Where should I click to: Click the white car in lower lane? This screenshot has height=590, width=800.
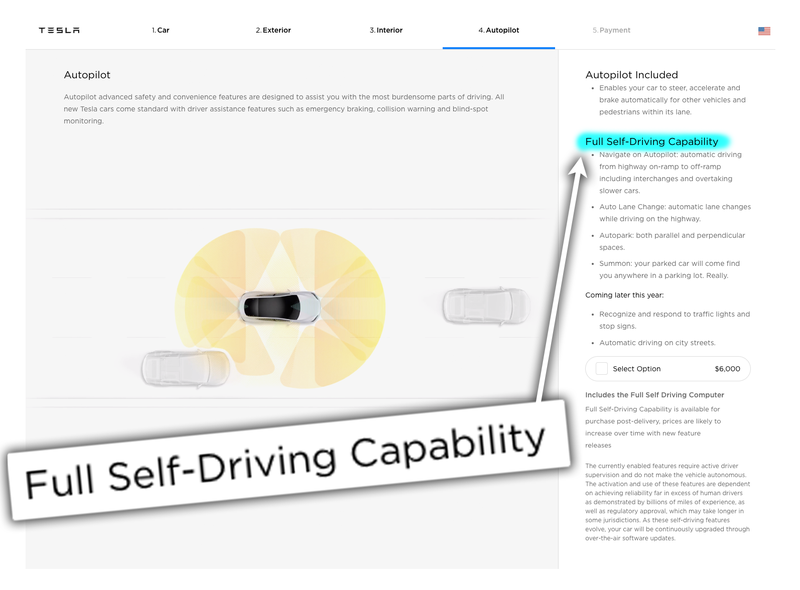pos(185,368)
